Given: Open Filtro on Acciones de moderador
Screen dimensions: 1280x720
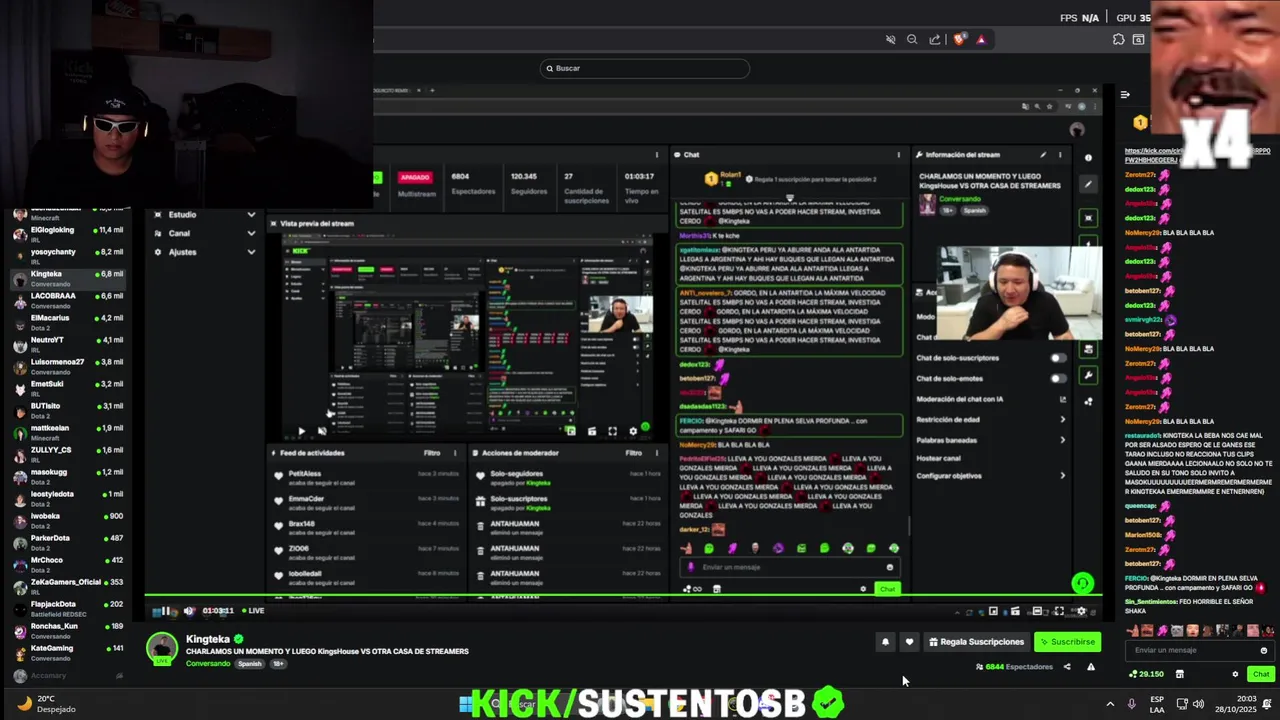Looking at the screenshot, I should (634, 453).
